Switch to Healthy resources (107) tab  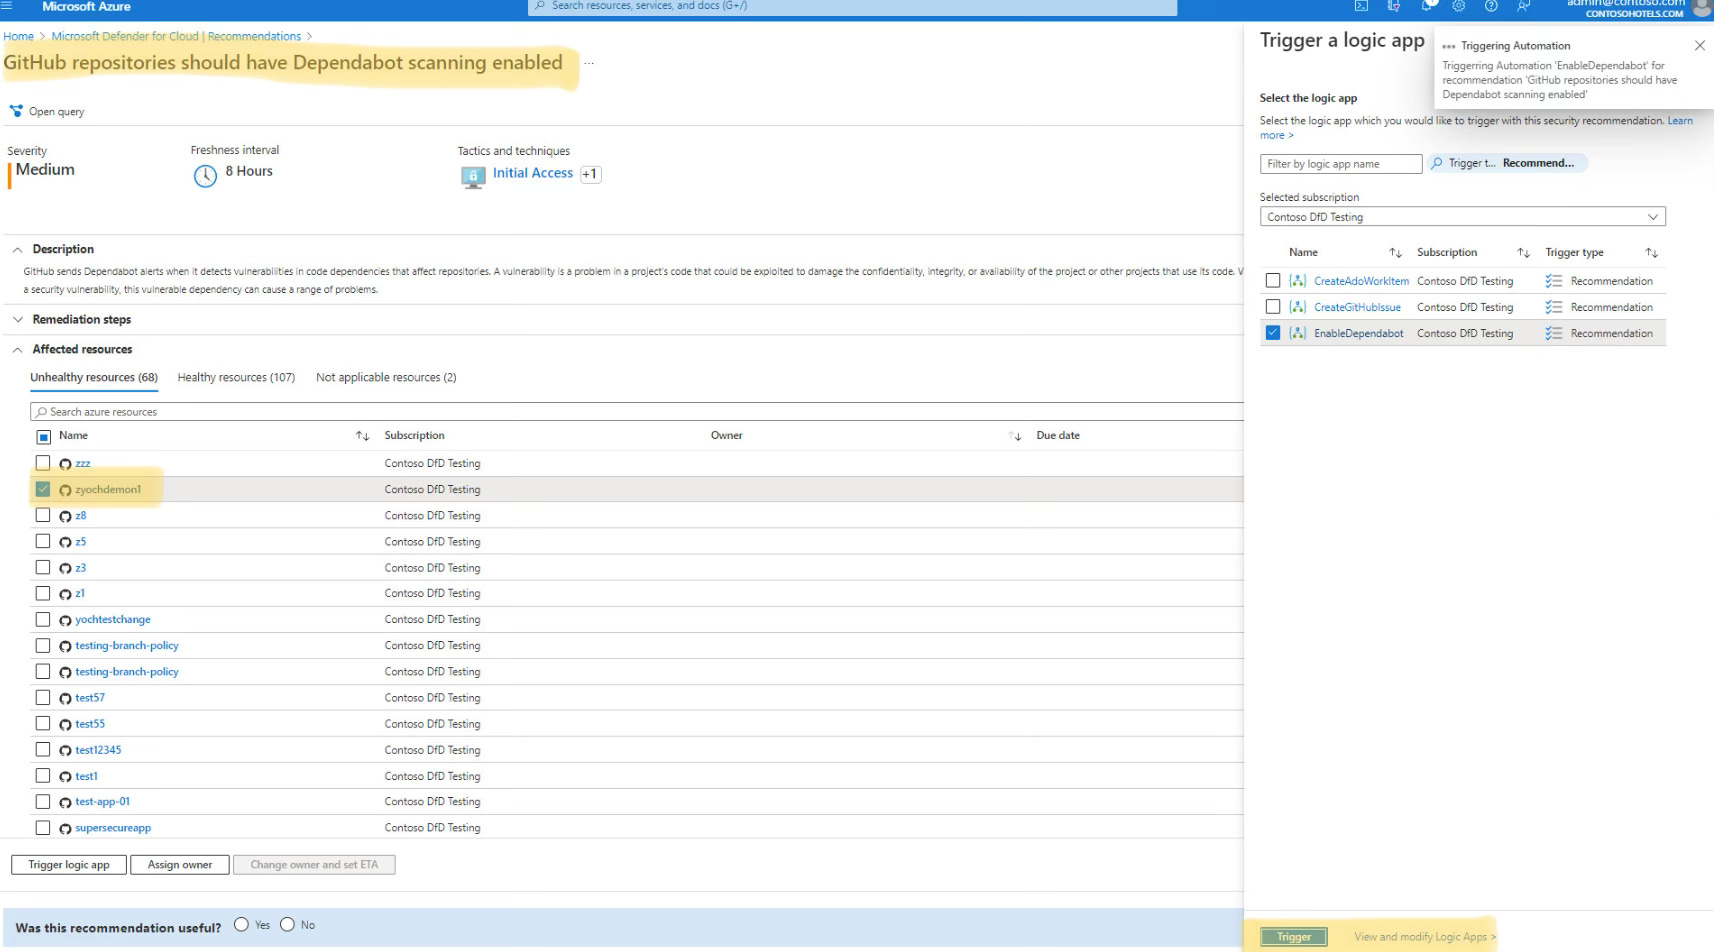[x=236, y=377]
